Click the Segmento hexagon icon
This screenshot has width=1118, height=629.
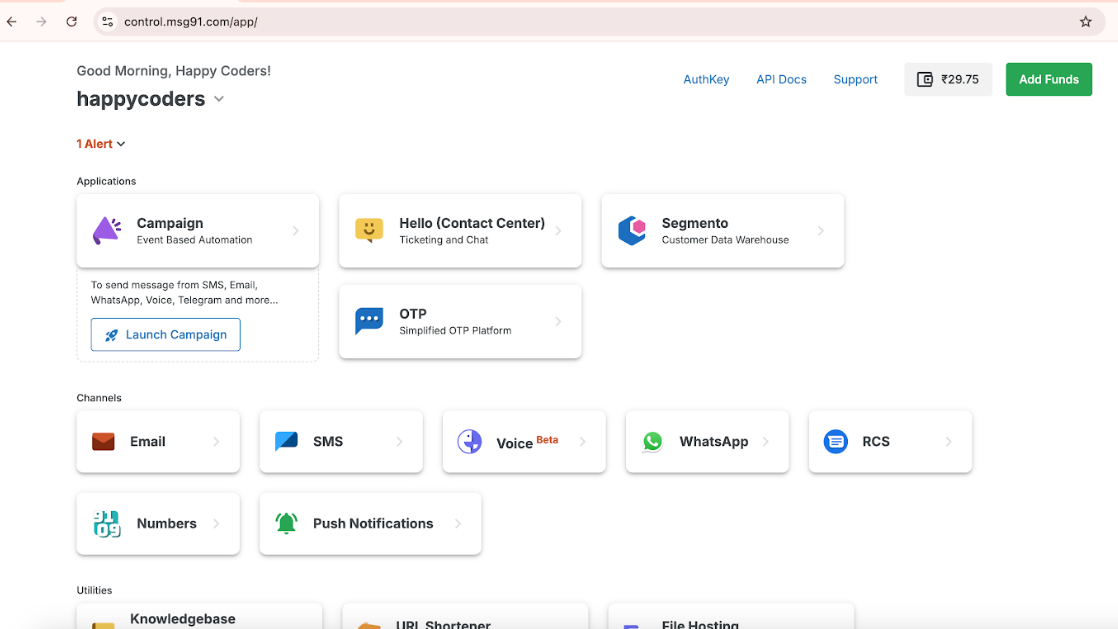[x=632, y=230]
